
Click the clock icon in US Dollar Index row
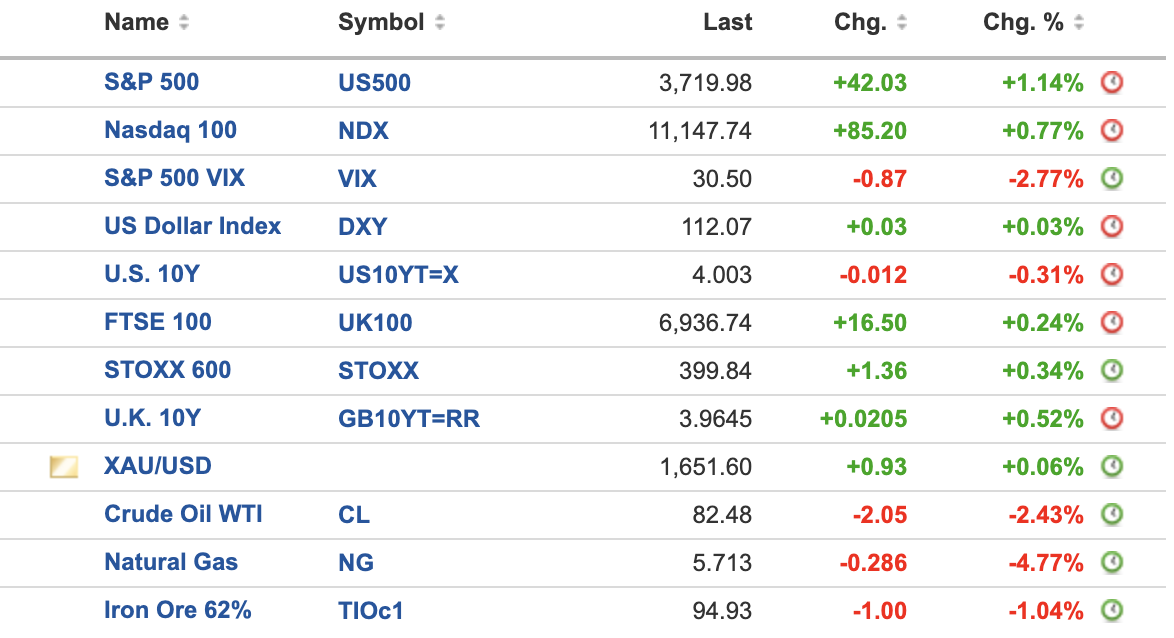click(1111, 227)
